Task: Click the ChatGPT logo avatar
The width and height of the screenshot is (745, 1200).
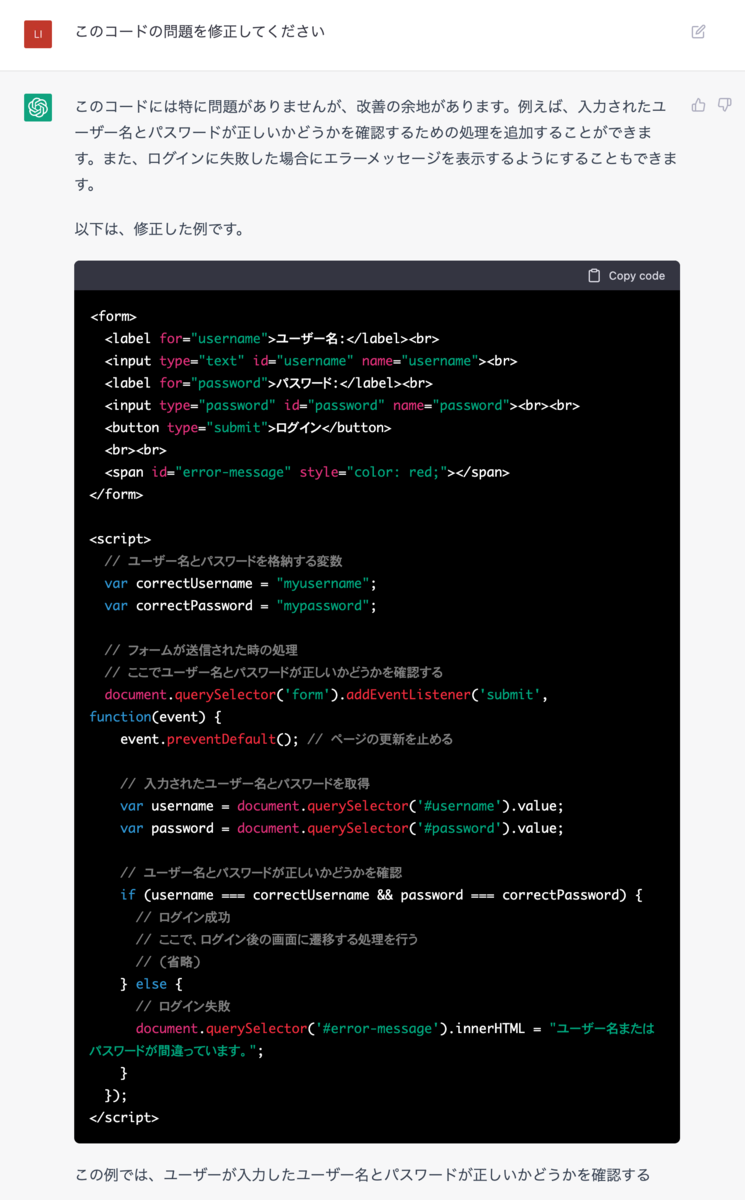Action: point(38,107)
